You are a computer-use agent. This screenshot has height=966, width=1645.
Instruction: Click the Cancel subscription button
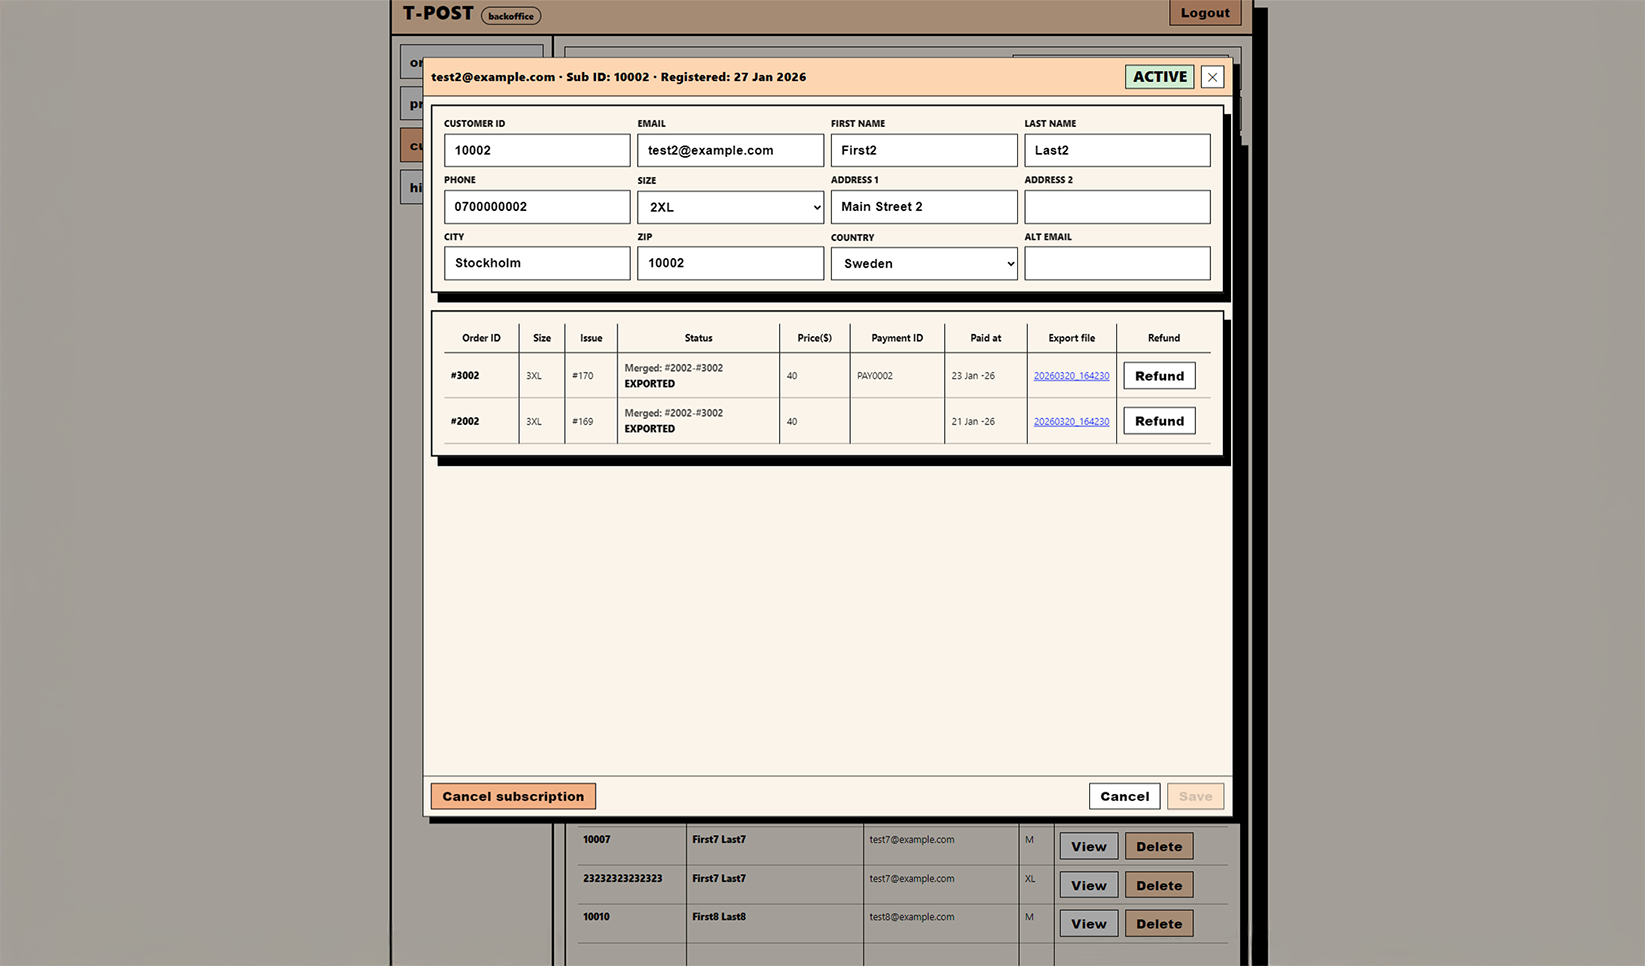pos(512,796)
